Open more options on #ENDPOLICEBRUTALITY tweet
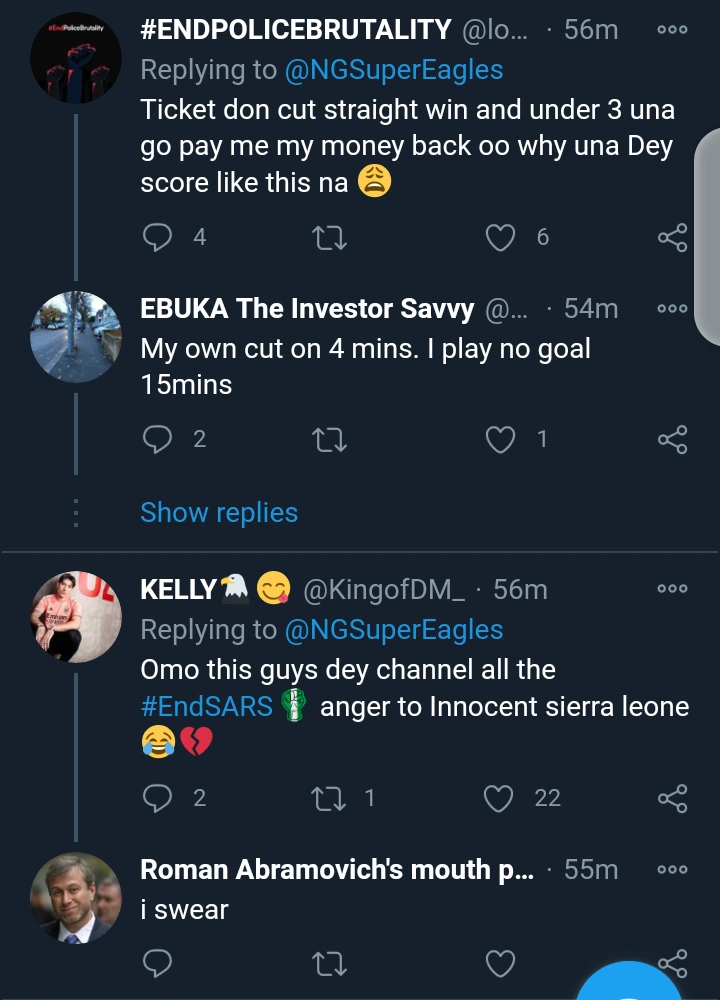720x1000 pixels. point(672,30)
